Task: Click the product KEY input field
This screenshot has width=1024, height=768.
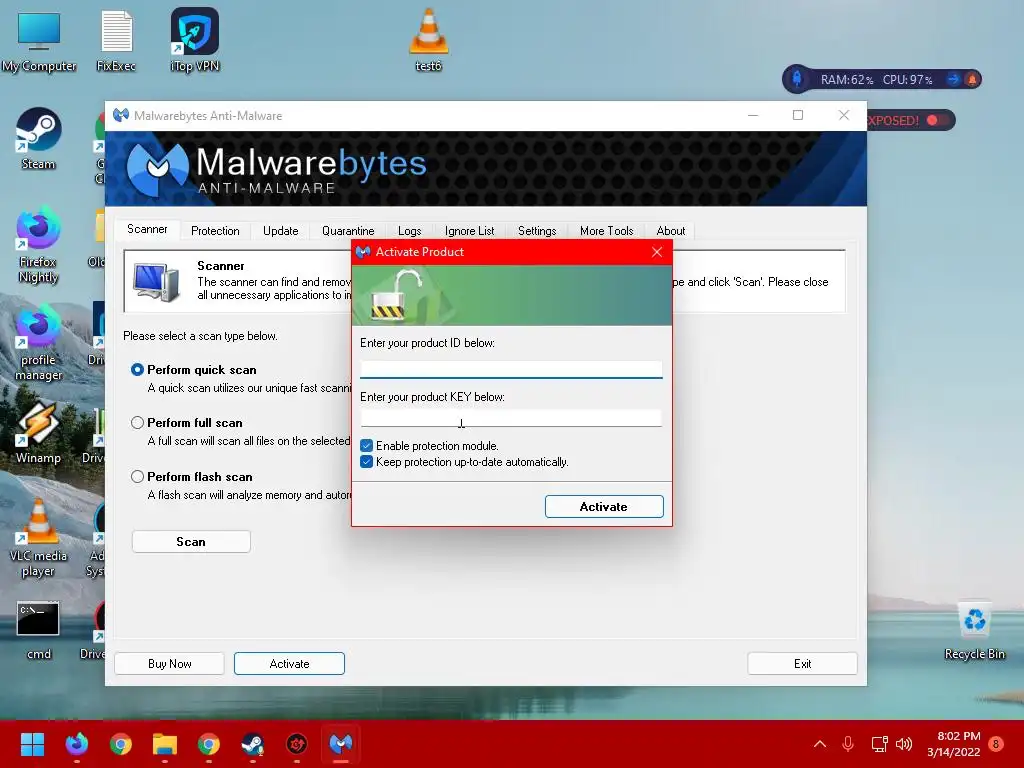Action: click(511, 418)
